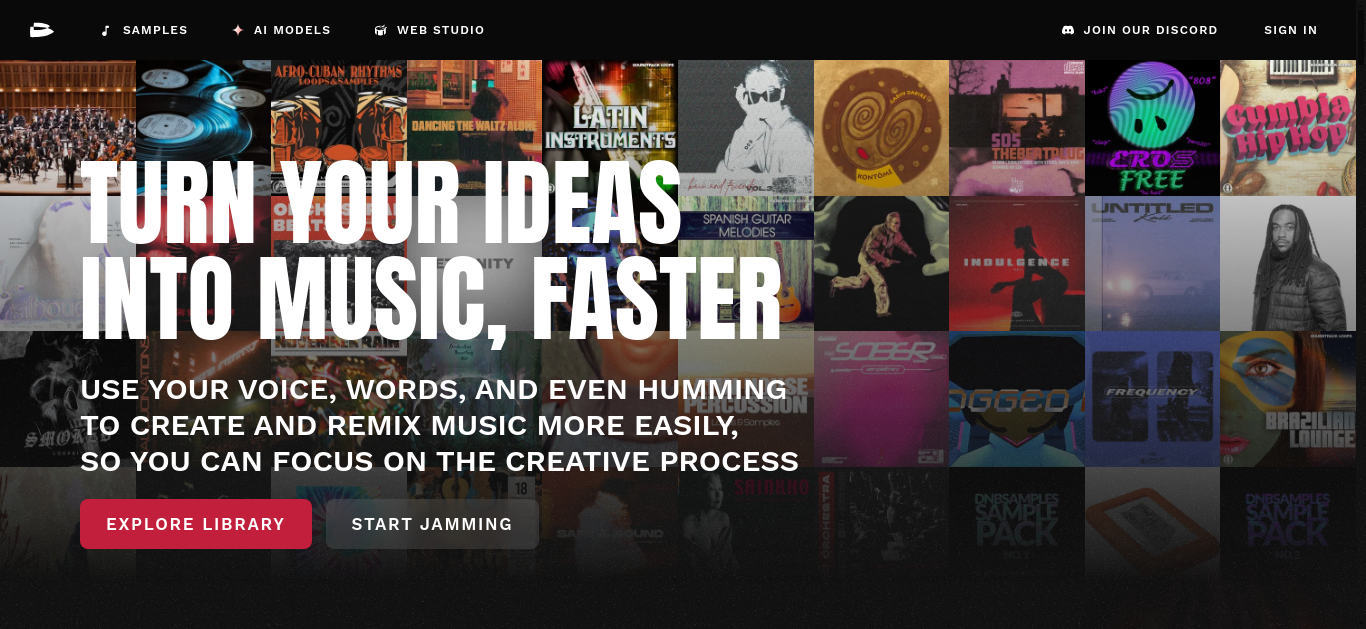Click the Discord icon in the header

(x=1068, y=30)
